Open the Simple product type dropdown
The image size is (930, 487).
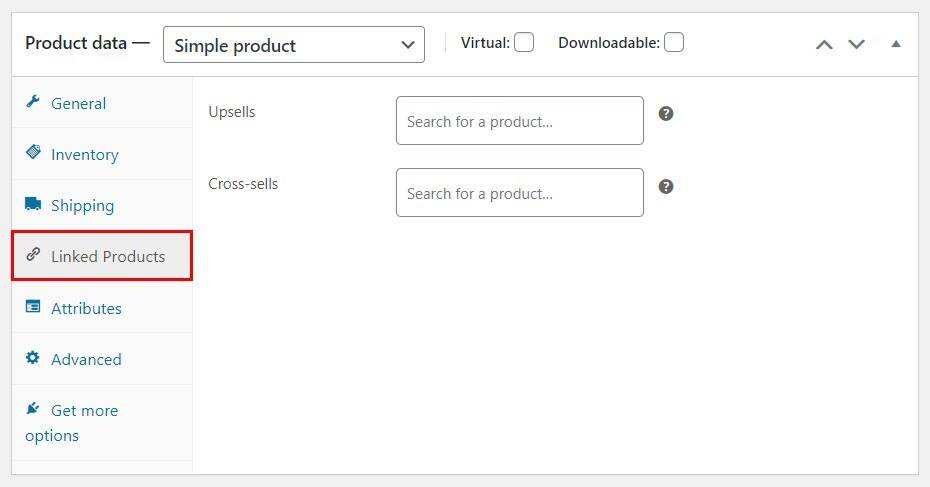coord(293,45)
